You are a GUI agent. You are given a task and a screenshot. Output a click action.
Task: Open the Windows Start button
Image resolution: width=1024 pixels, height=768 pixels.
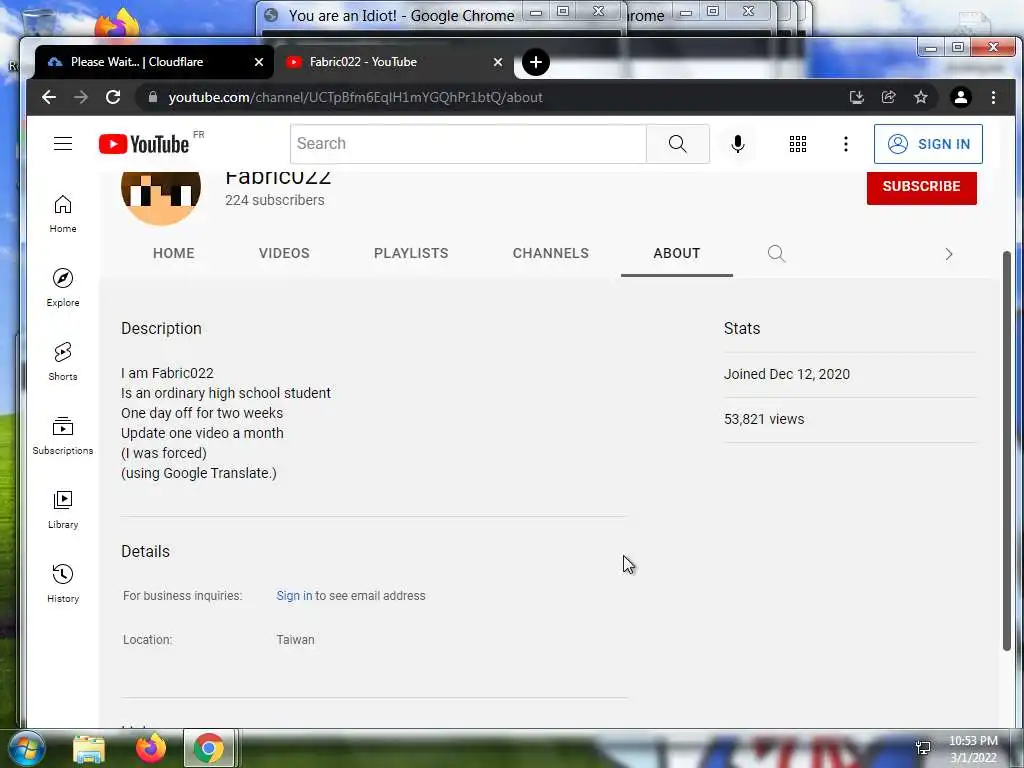click(27, 748)
